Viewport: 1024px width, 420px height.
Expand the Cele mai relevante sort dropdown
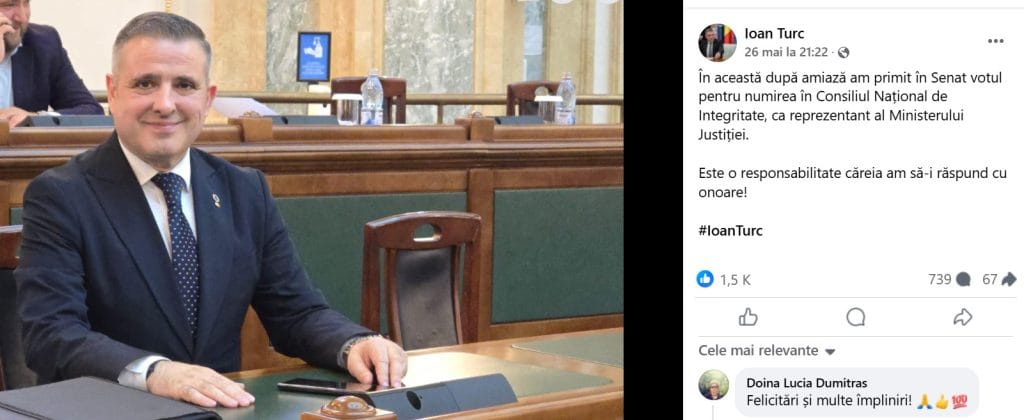pos(767,351)
